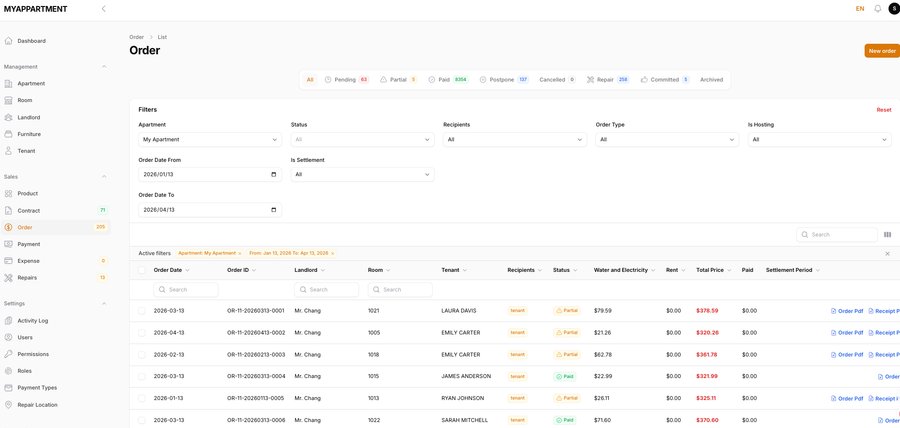Switch to the Repair tab
900x428 pixels.
[608, 80]
